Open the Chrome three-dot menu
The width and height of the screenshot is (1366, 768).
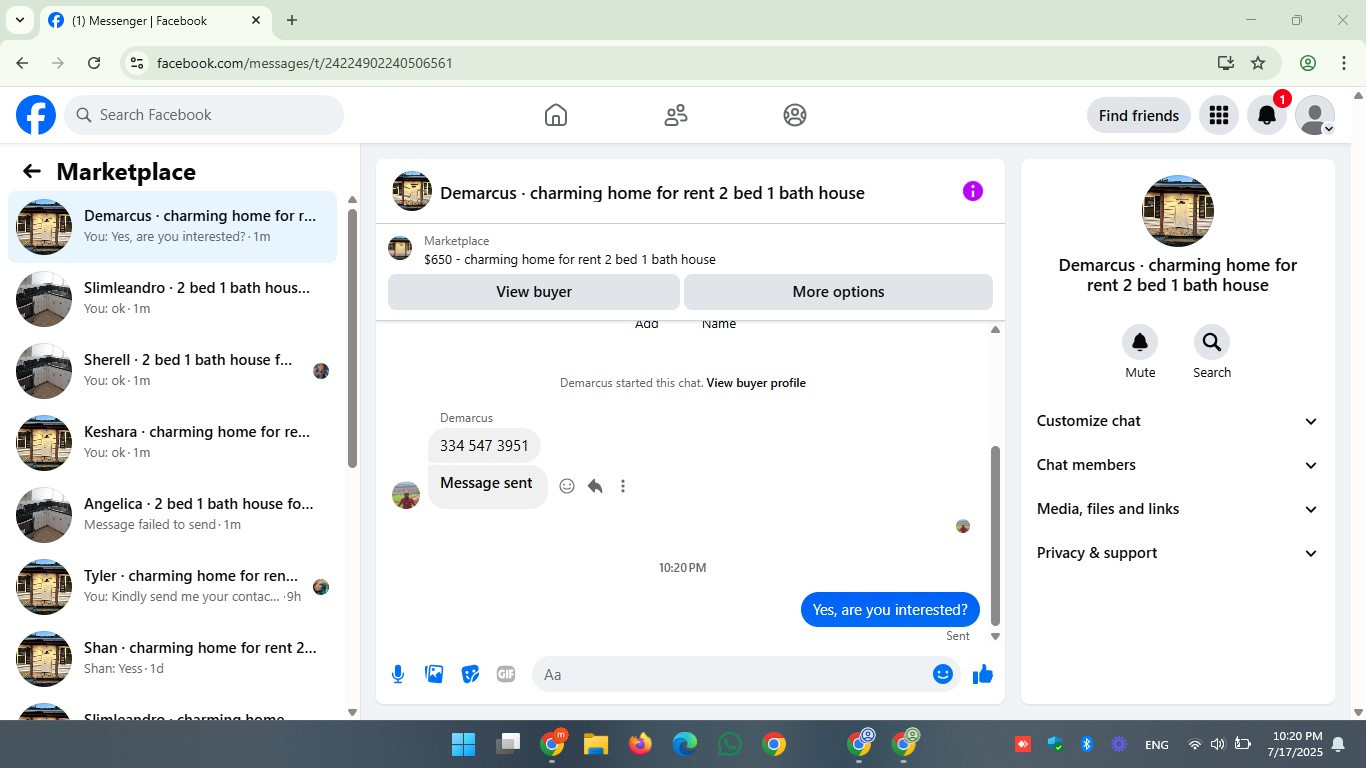click(1344, 63)
